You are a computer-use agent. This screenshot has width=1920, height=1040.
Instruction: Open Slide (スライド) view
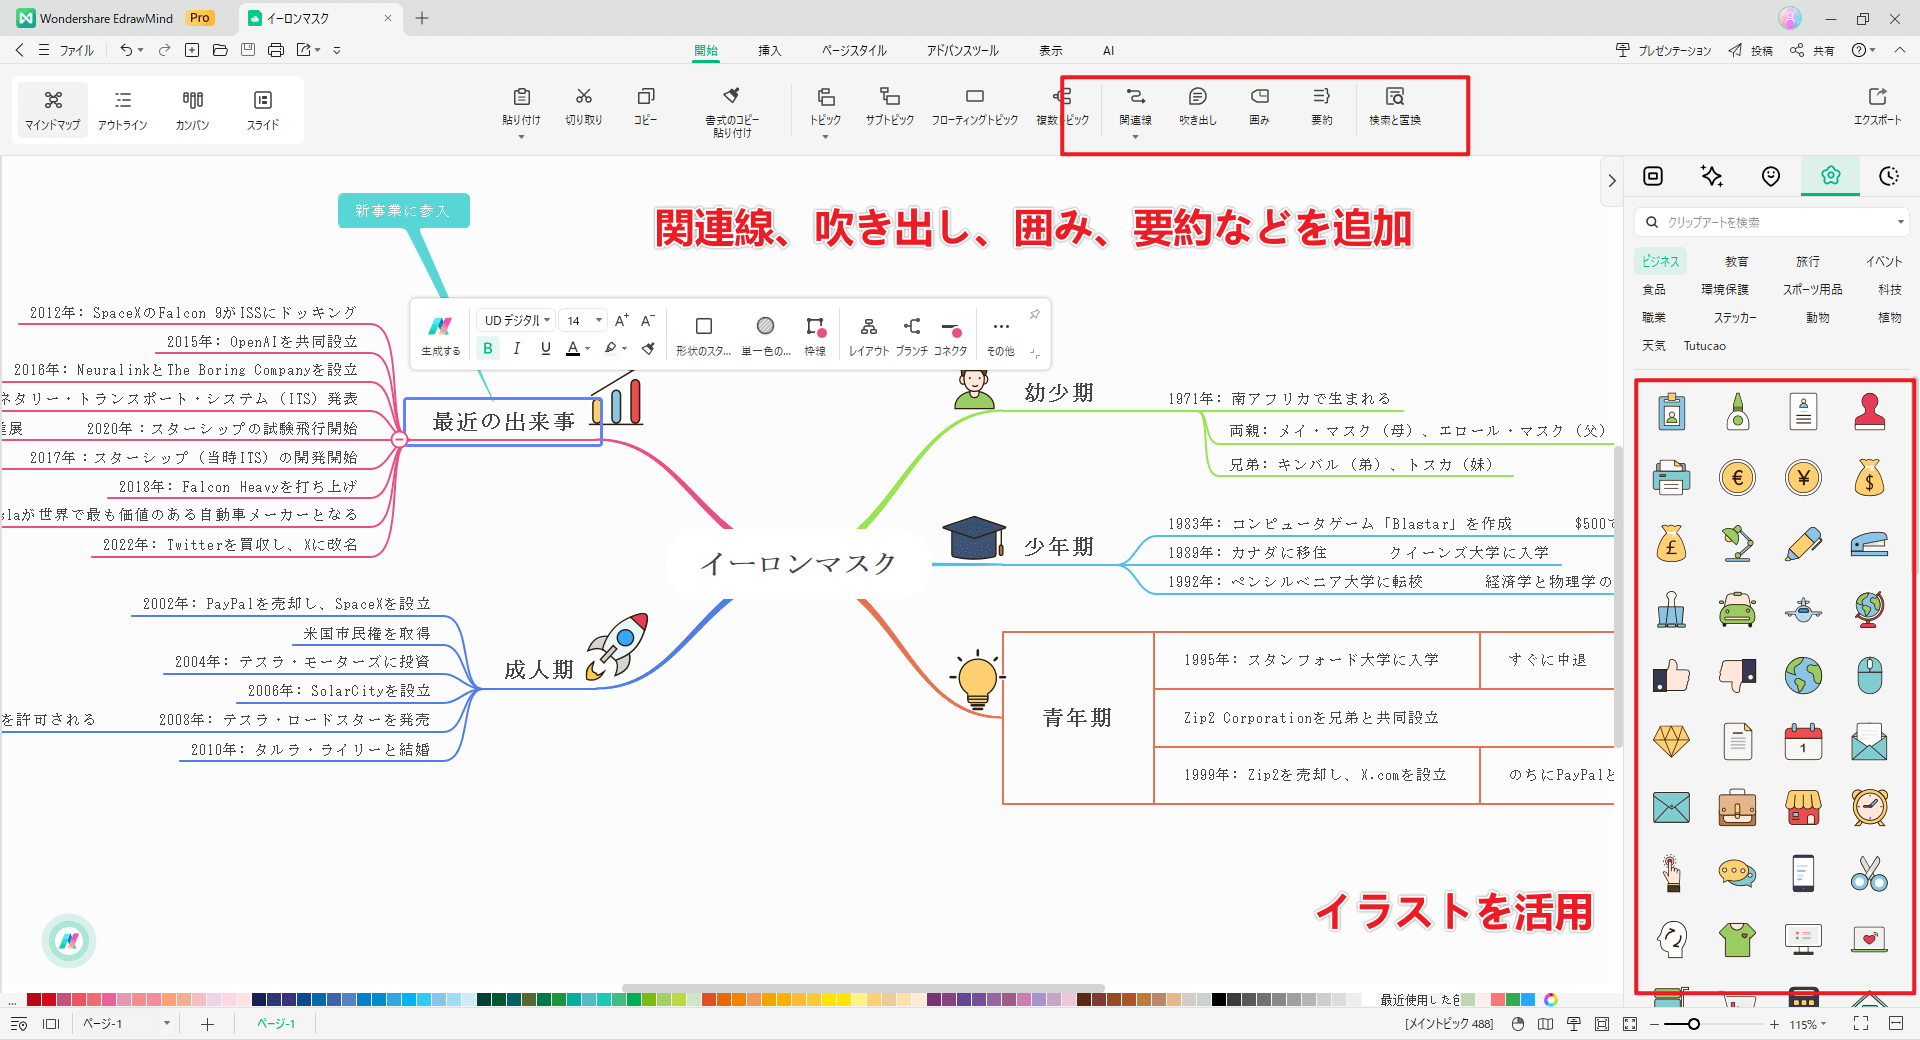click(x=263, y=109)
